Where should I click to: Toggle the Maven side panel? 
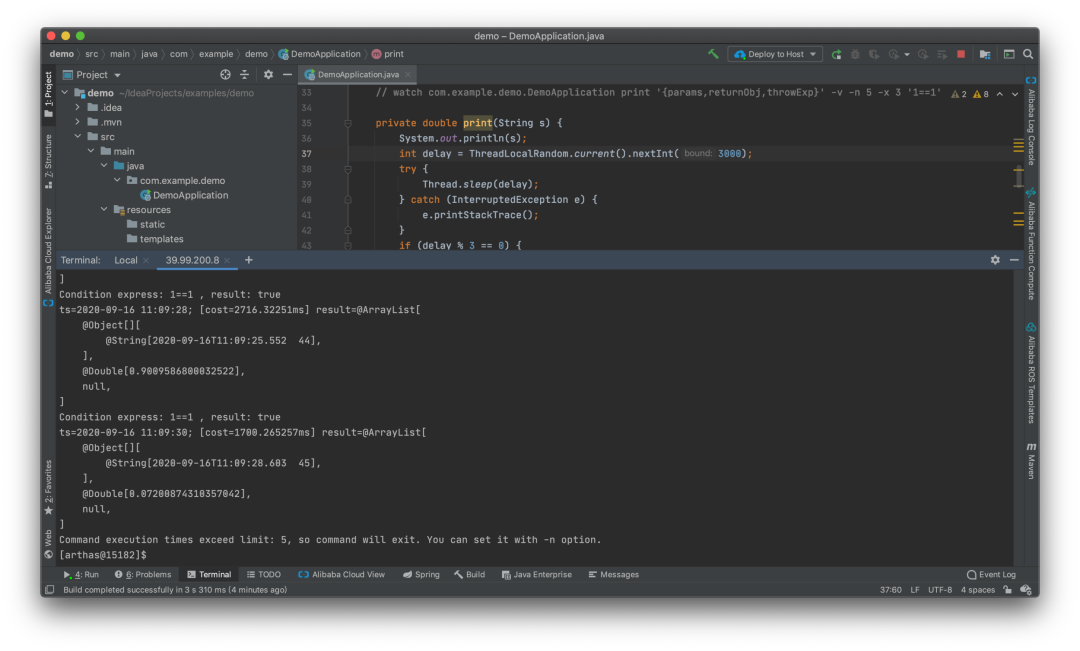click(x=1031, y=460)
